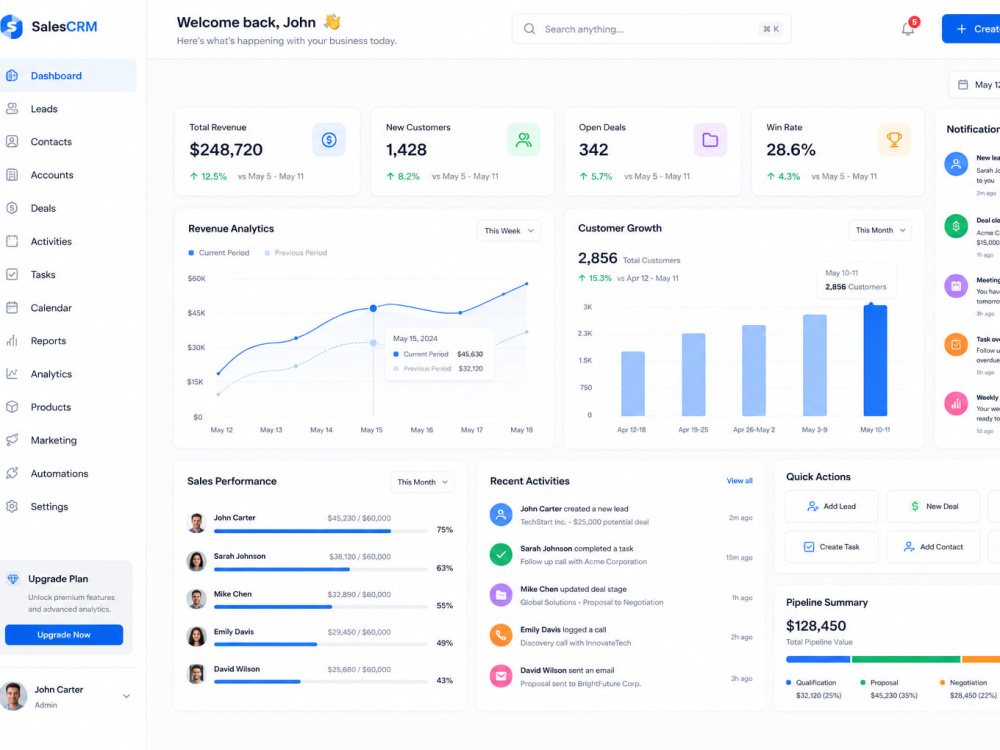Click the John Carter new lead activity icon
Image resolution: width=1000 pixels, height=750 pixels.
[501, 515]
